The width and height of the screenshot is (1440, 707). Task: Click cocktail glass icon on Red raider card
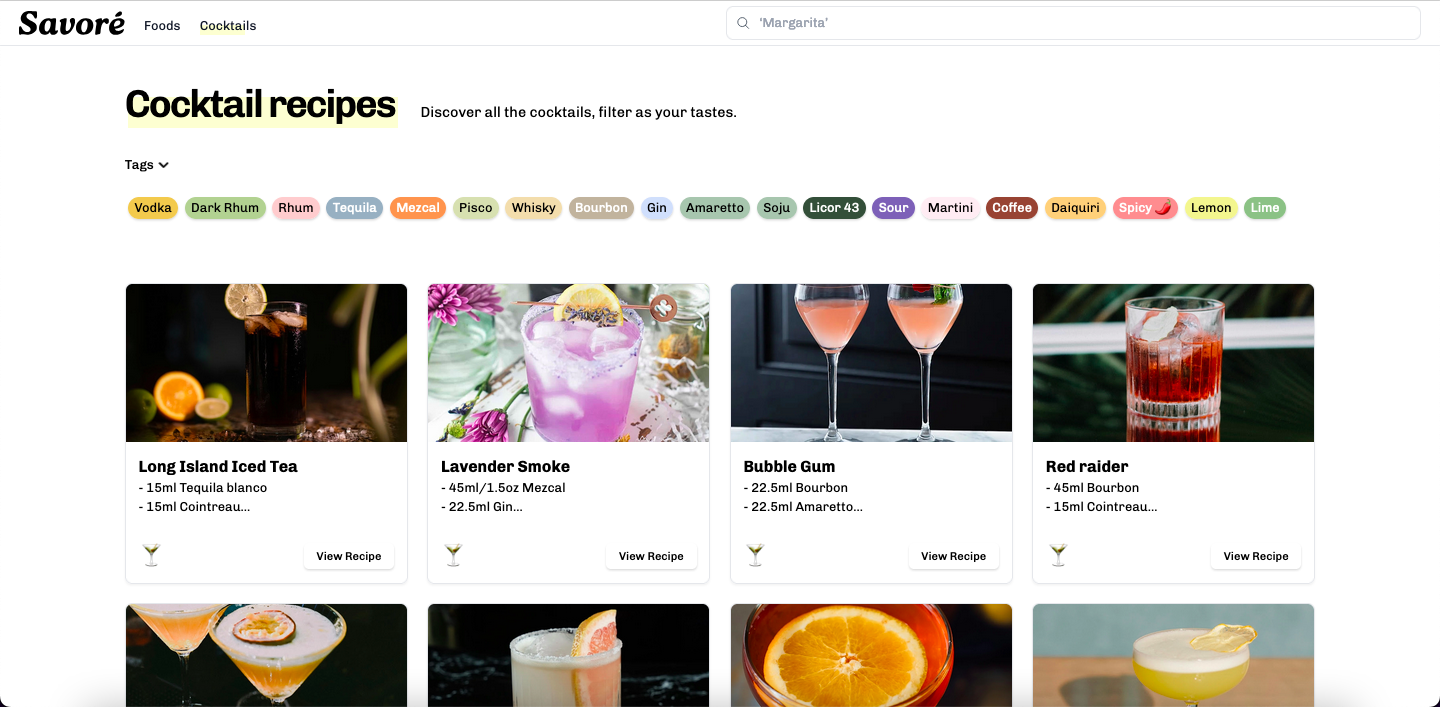coord(1058,555)
